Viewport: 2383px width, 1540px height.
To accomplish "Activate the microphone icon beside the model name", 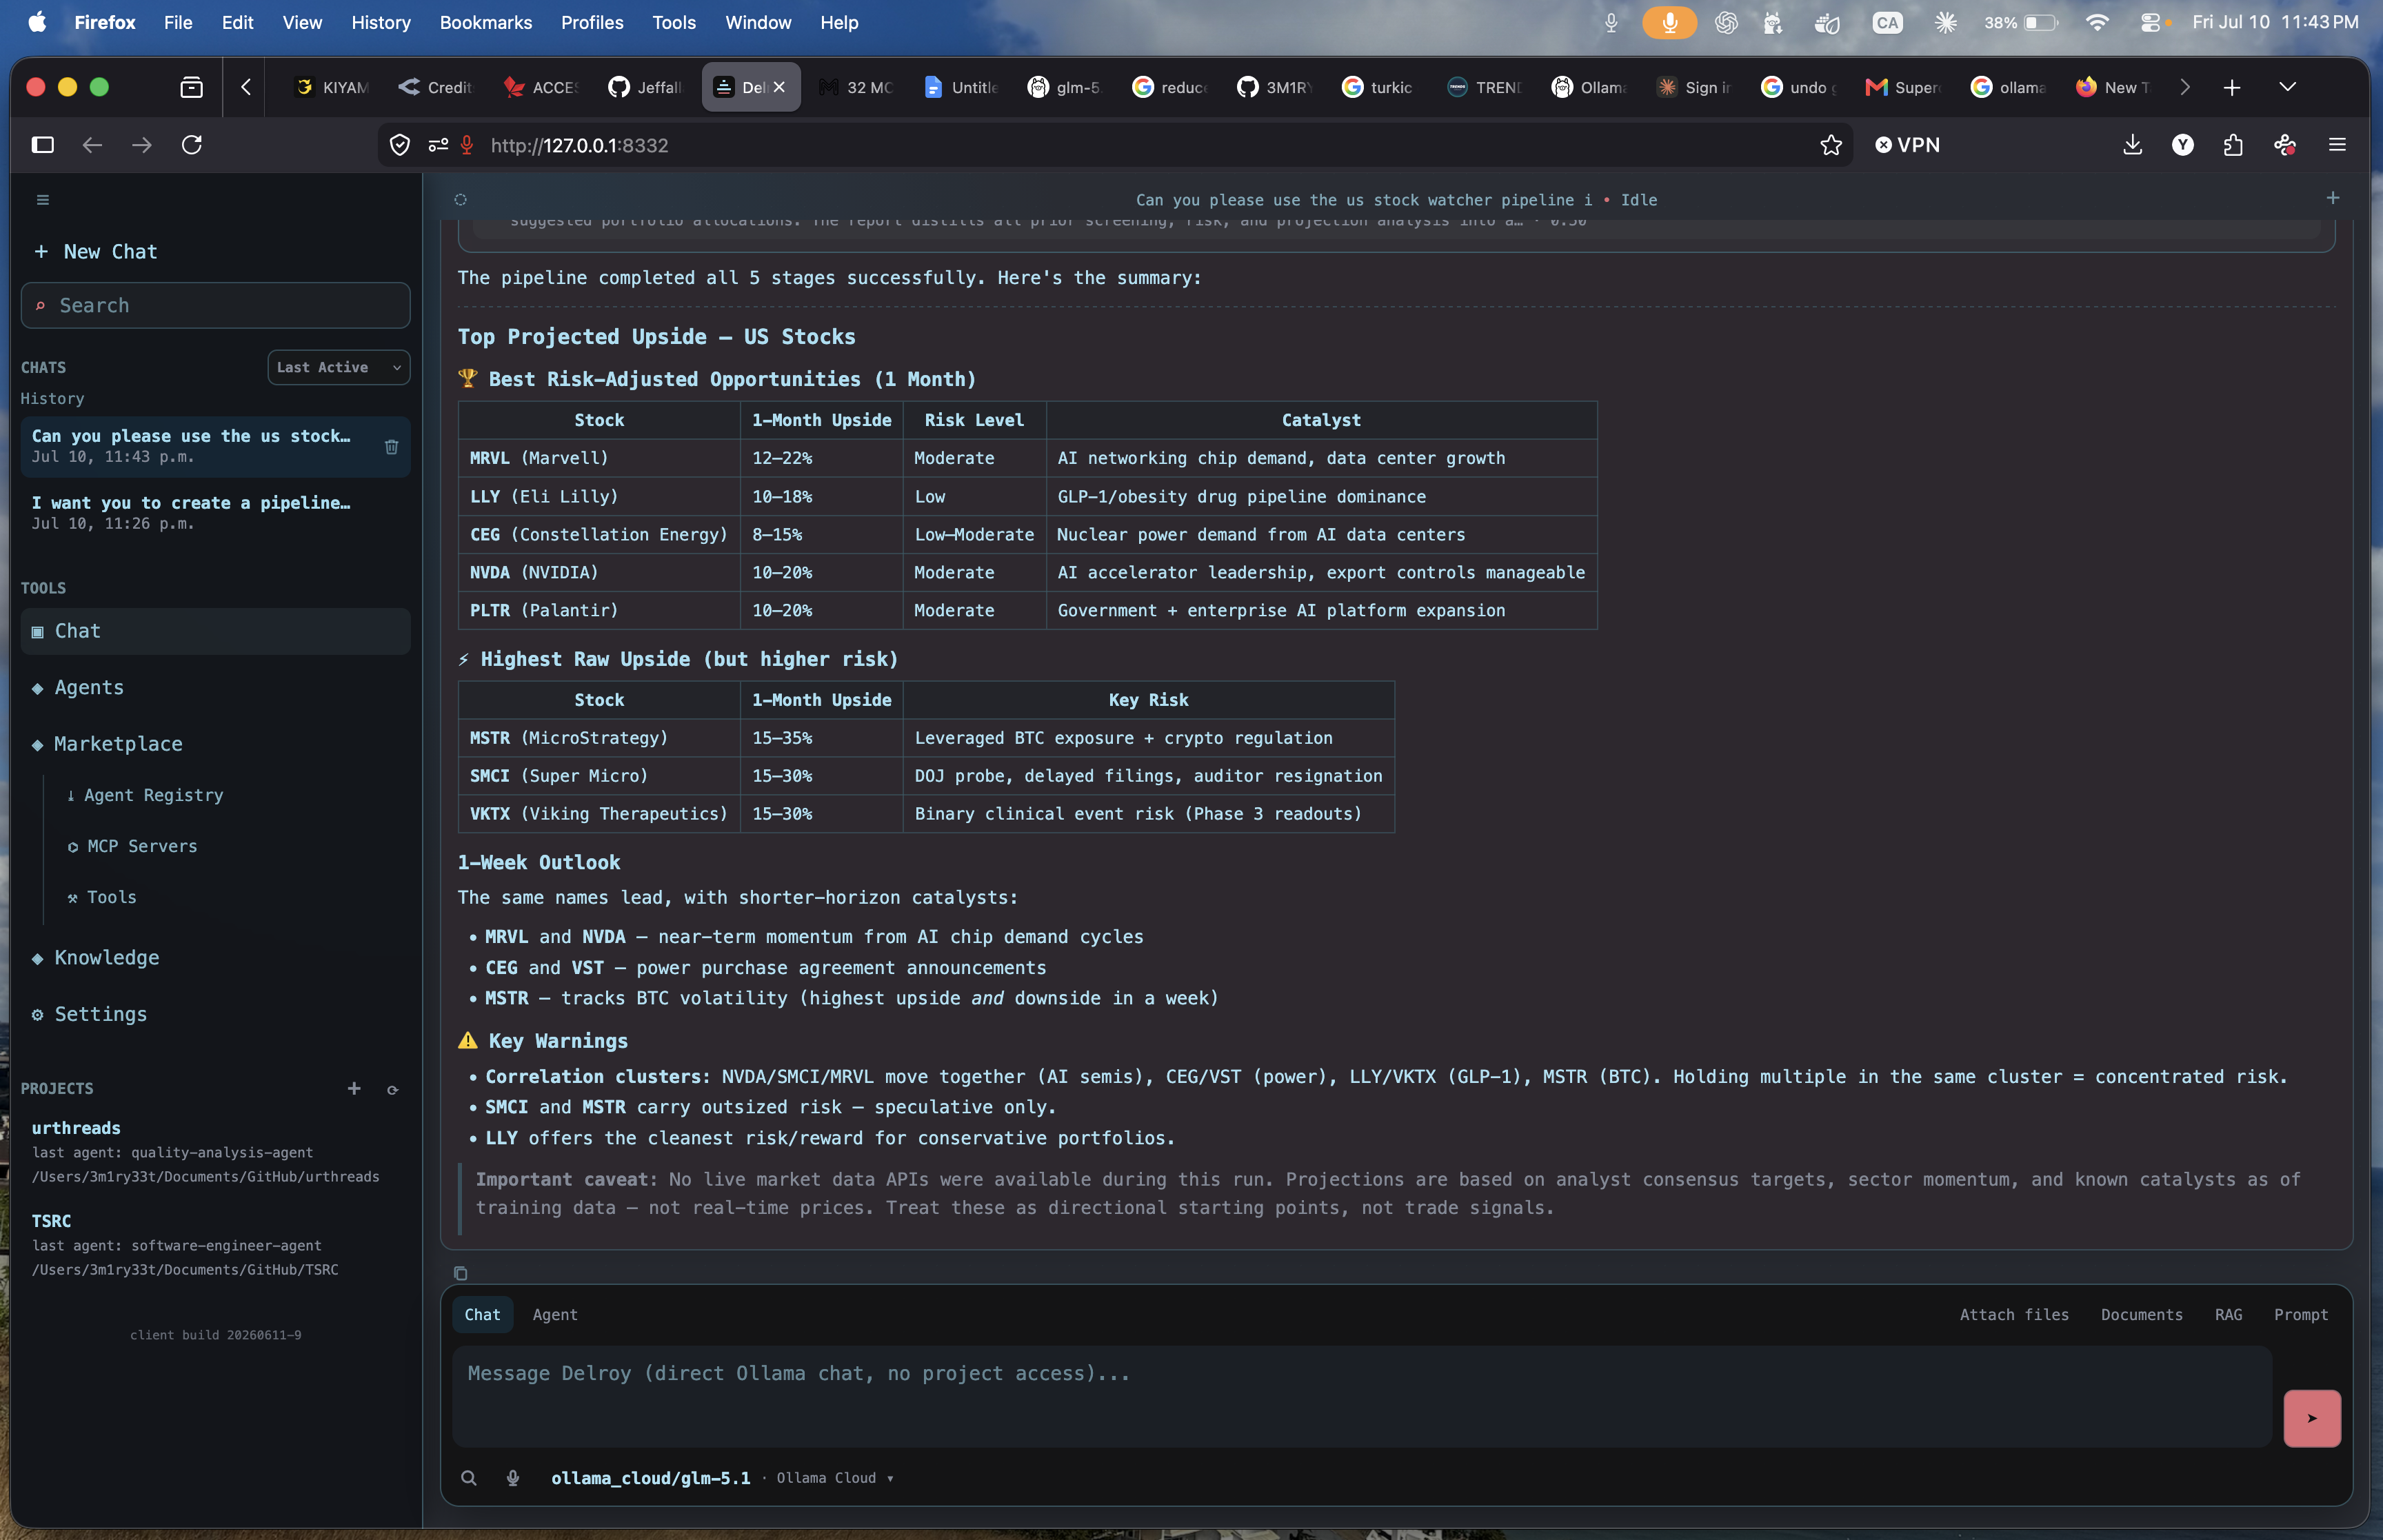I will (x=512, y=1478).
